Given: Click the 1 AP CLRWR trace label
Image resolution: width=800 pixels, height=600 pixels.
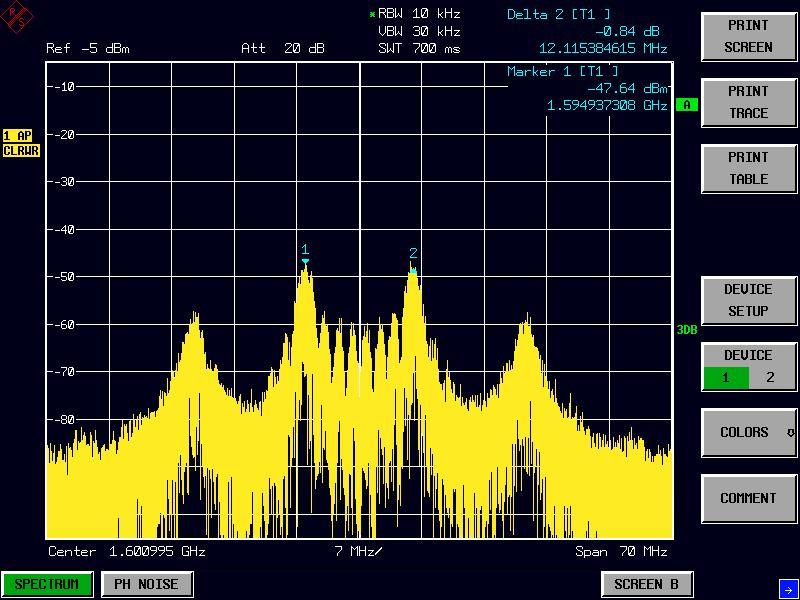Looking at the screenshot, I should coord(19,143).
